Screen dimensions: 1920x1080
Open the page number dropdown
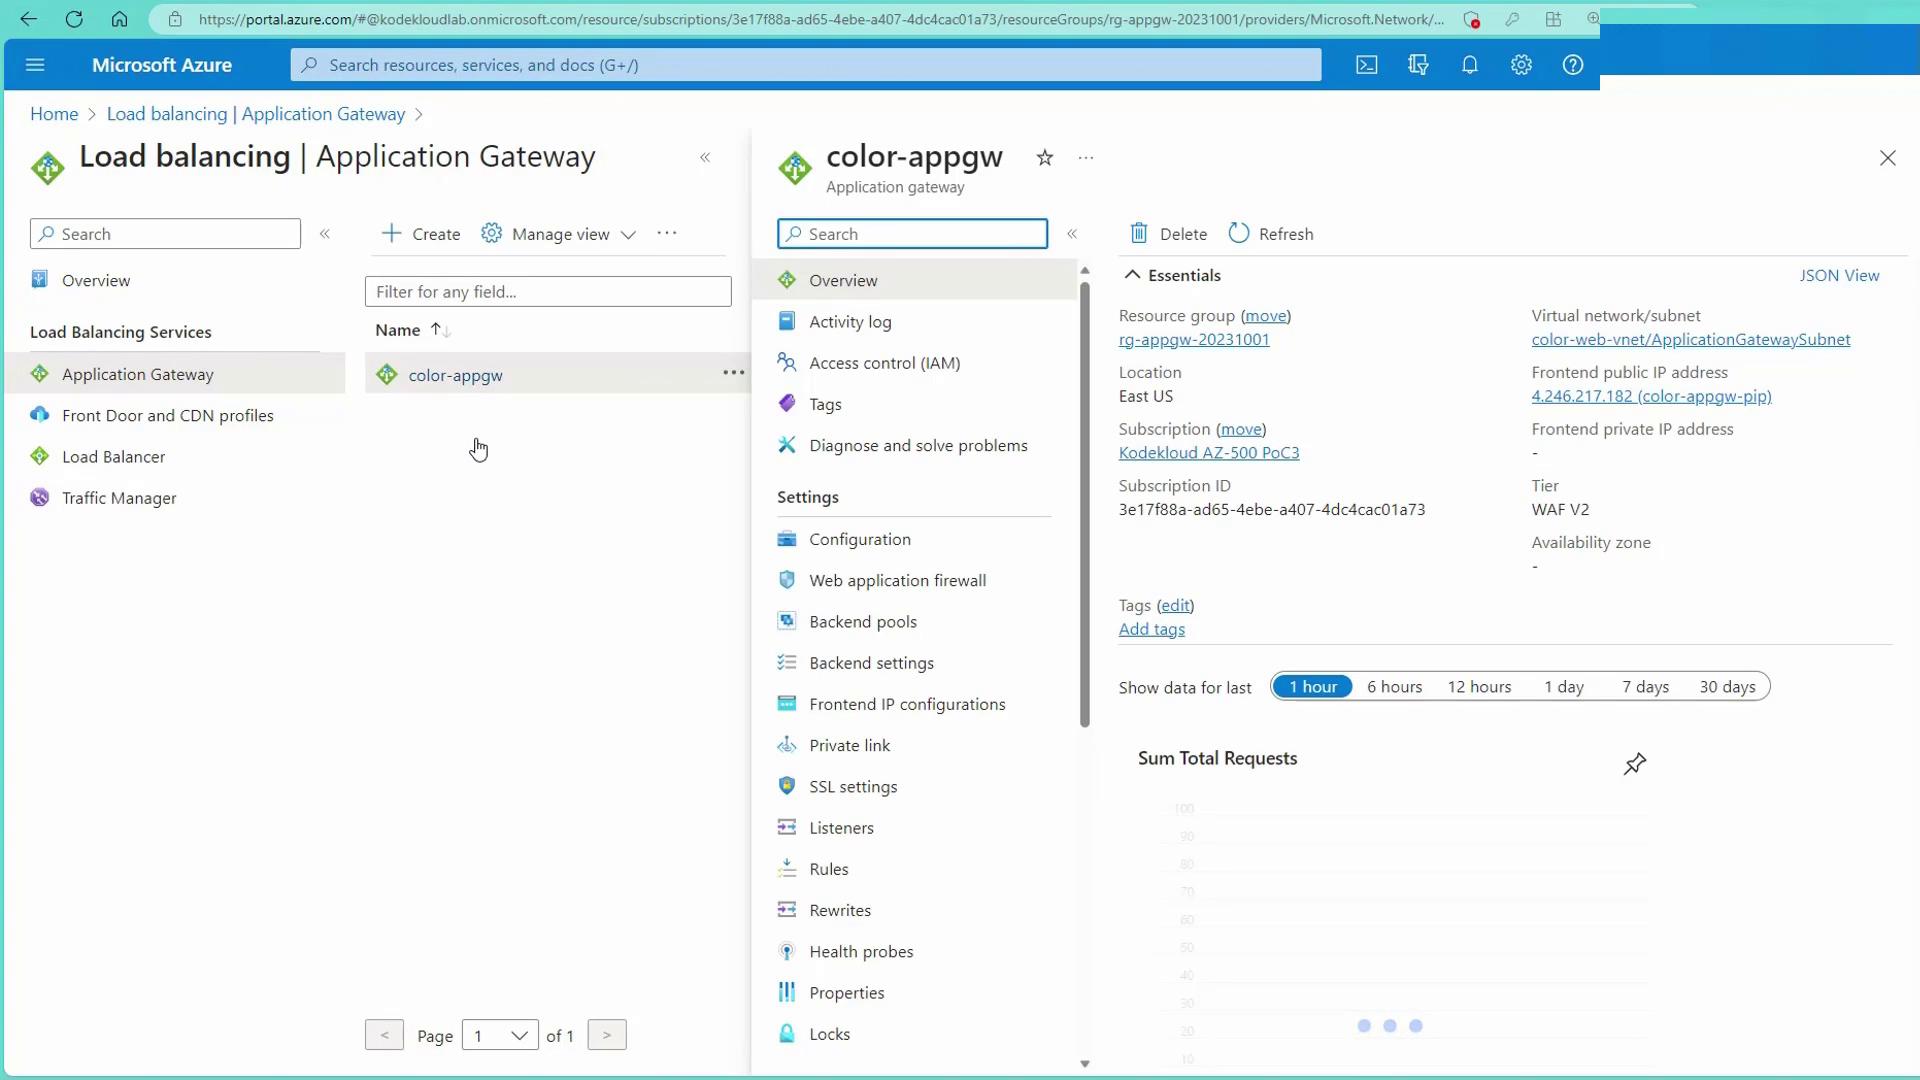point(500,1035)
